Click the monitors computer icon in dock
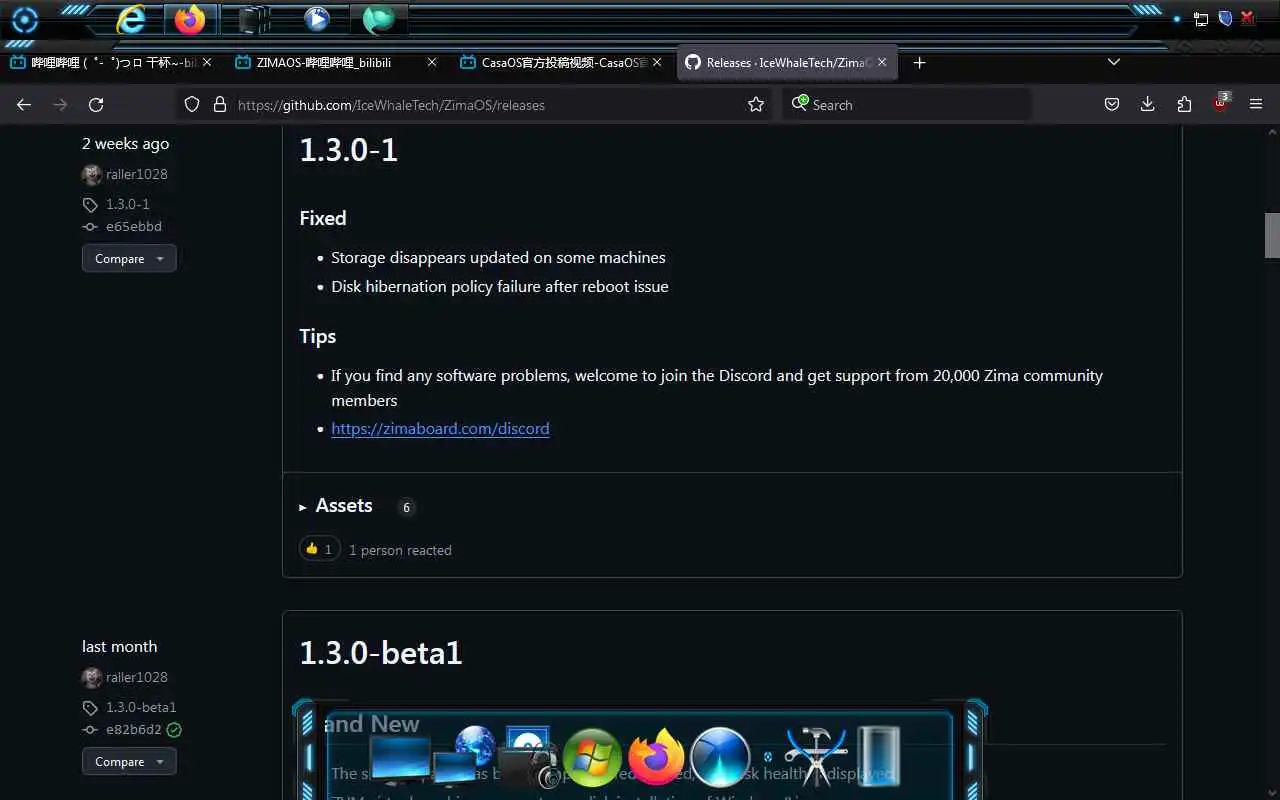 [x=402, y=762]
